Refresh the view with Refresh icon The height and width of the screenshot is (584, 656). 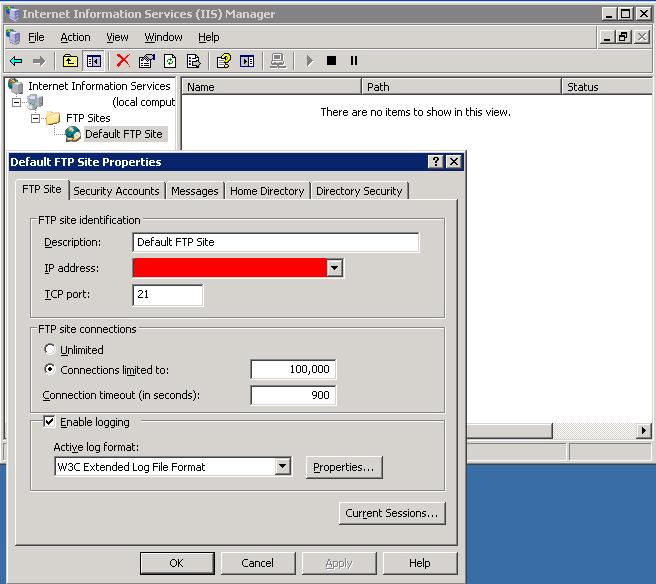pos(170,61)
